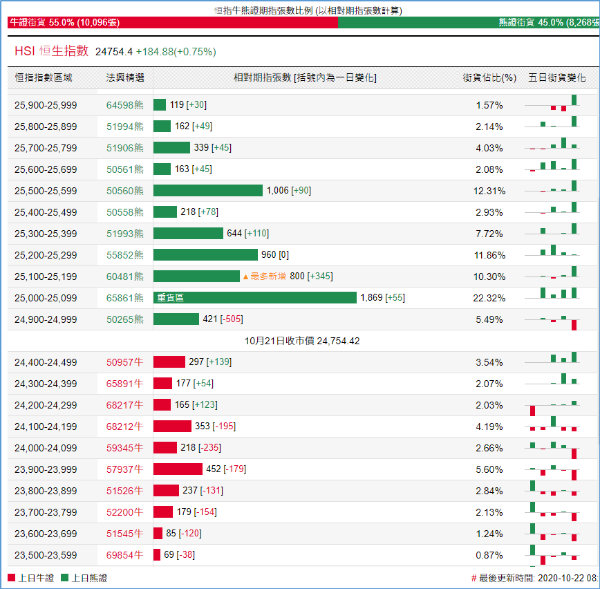Image resolution: width=600 pixels, height=589 pixels.
Task: Open bull warrant link 50957牛
Action: click(125, 362)
